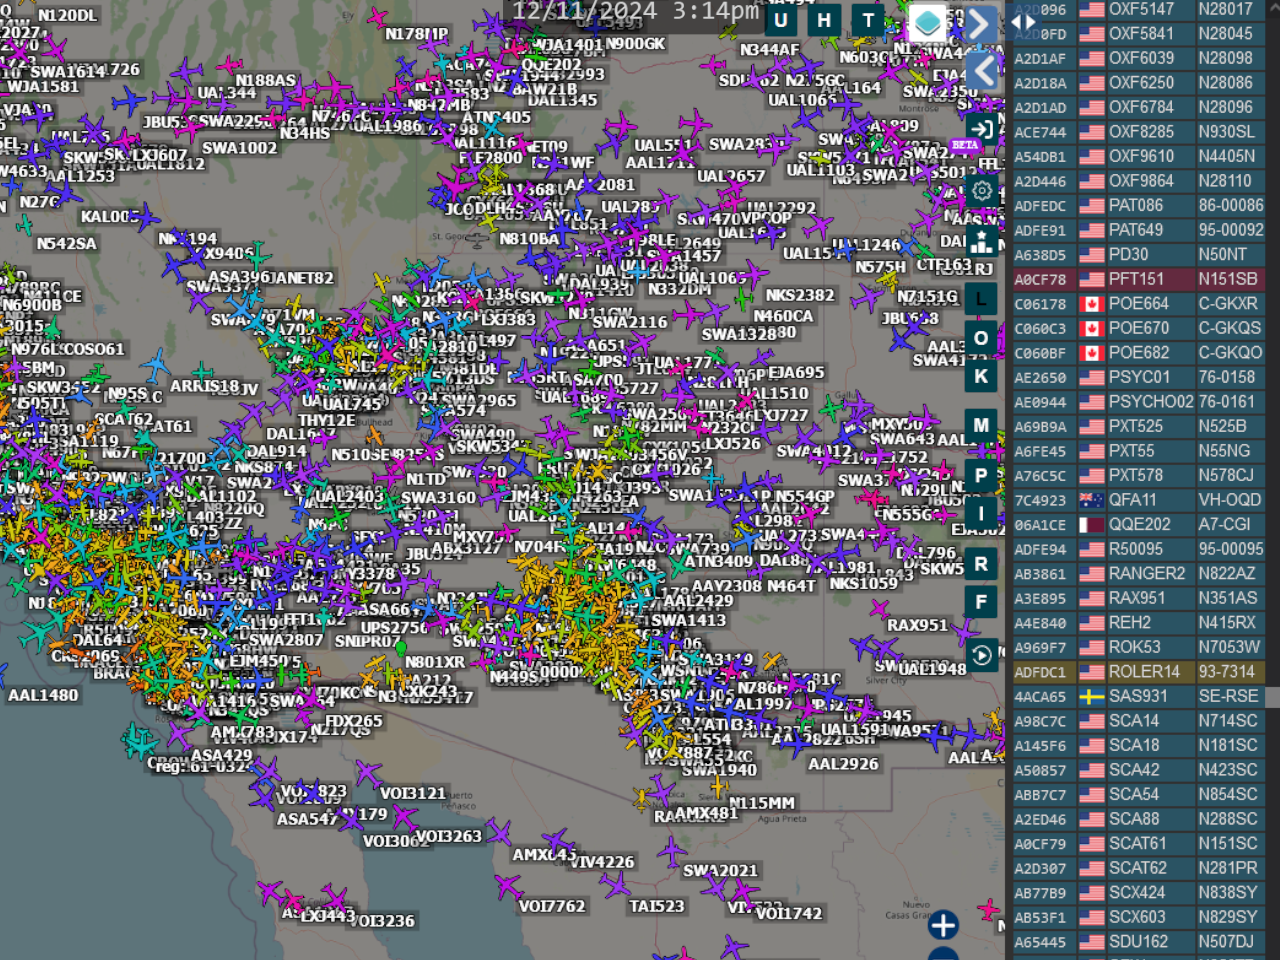This screenshot has width=1280, height=960.
Task: Toggle the P map button
Action: [981, 475]
